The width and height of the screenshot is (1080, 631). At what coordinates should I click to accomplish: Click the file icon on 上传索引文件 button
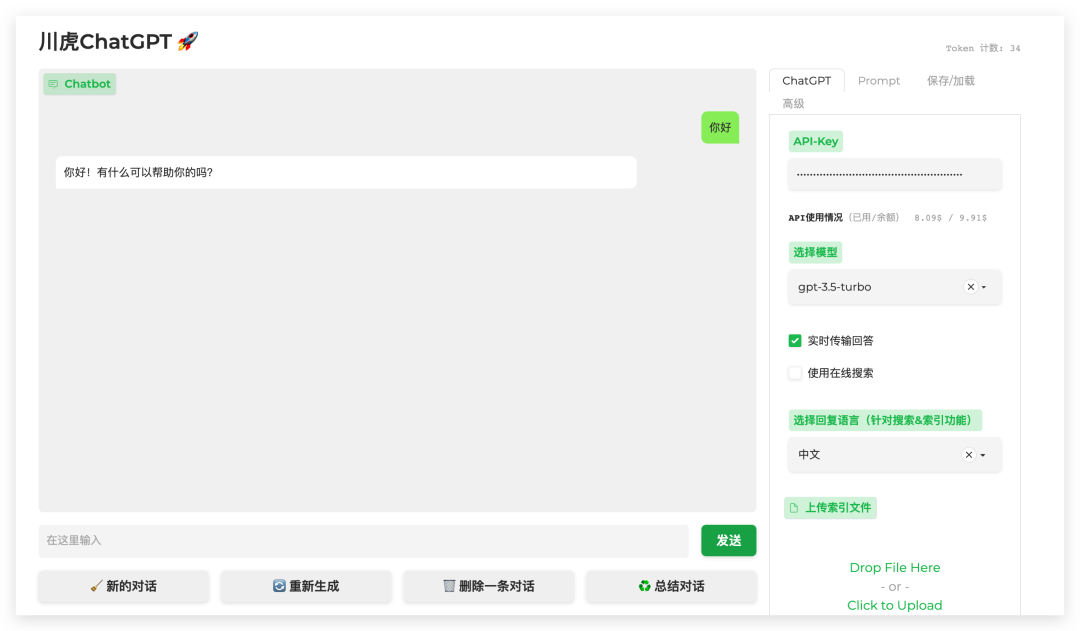pos(794,507)
